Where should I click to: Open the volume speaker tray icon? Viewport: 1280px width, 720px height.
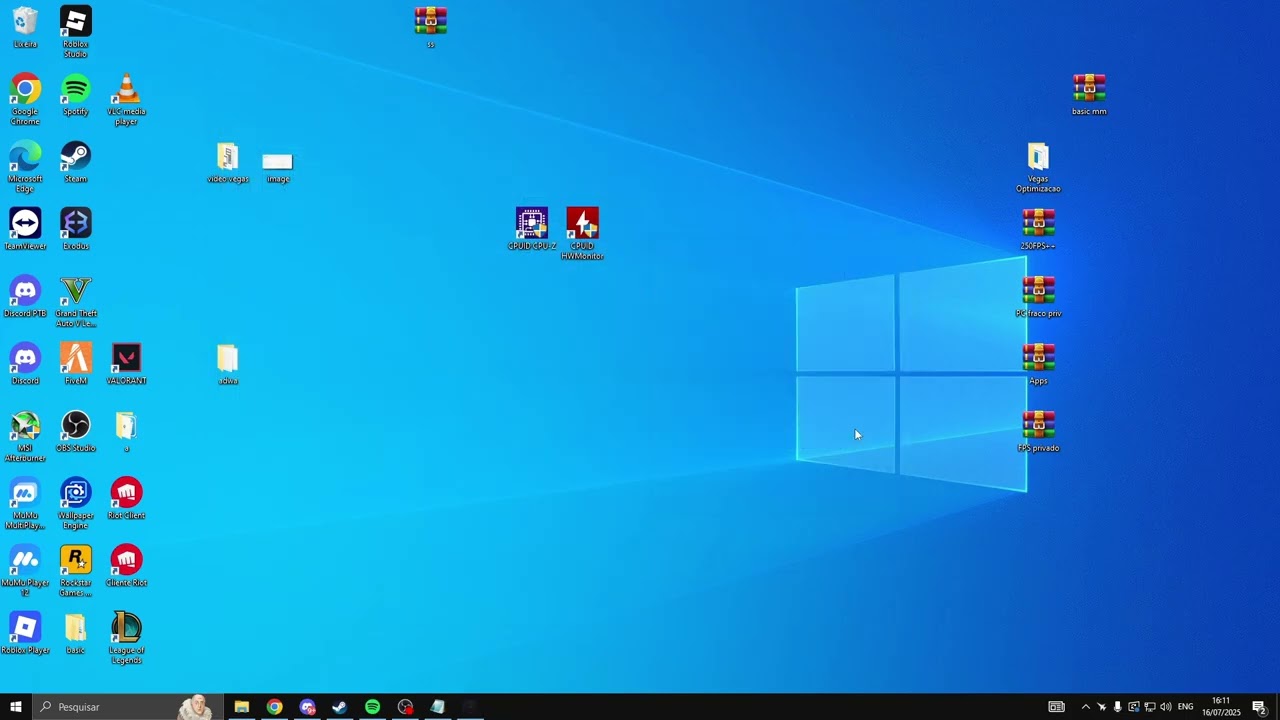tap(1165, 707)
